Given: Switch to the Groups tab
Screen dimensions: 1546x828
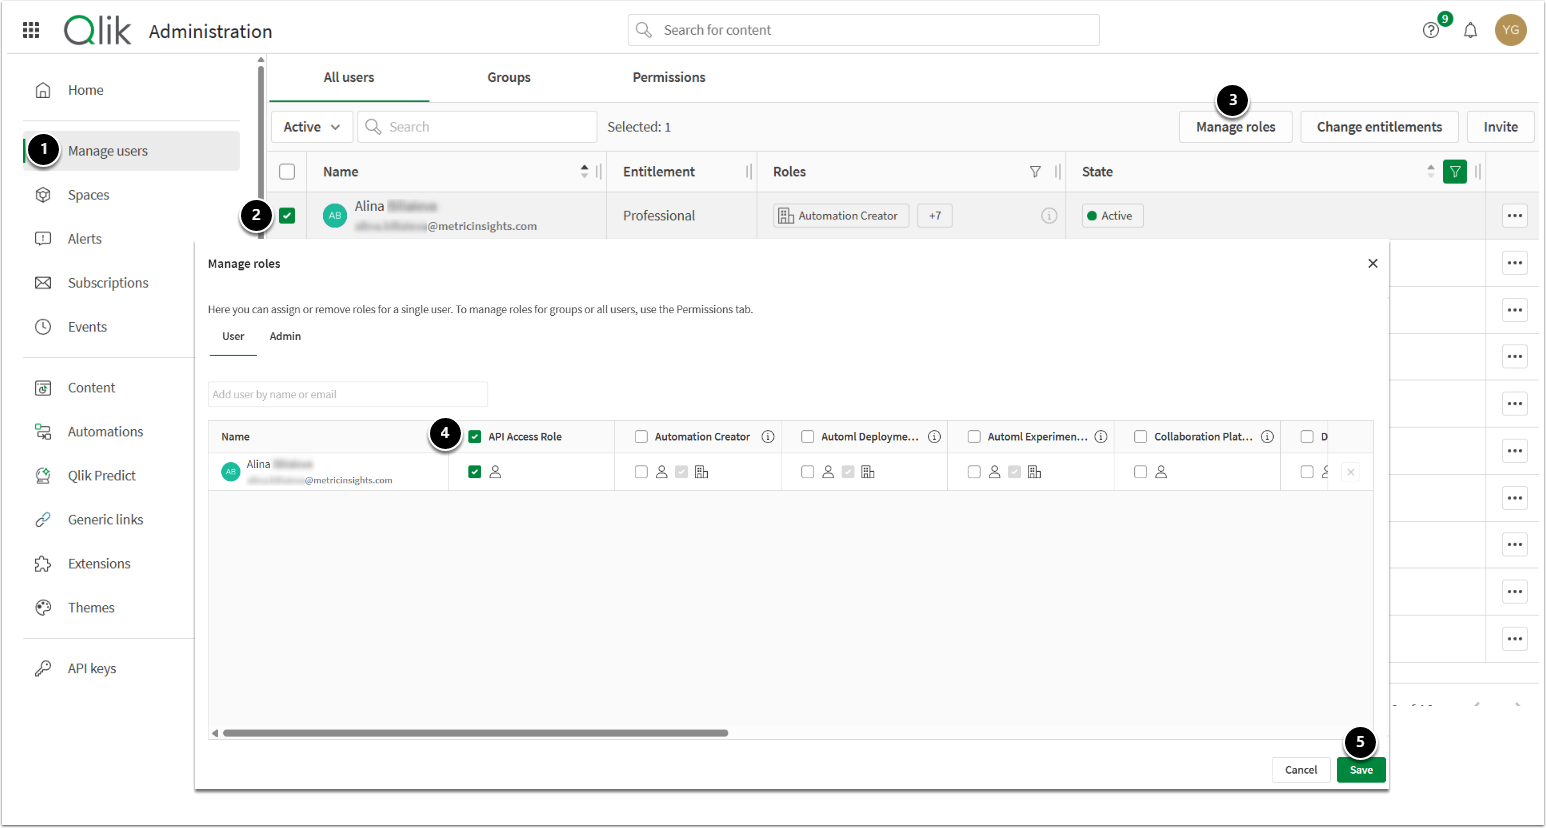Looking at the screenshot, I should [x=509, y=78].
